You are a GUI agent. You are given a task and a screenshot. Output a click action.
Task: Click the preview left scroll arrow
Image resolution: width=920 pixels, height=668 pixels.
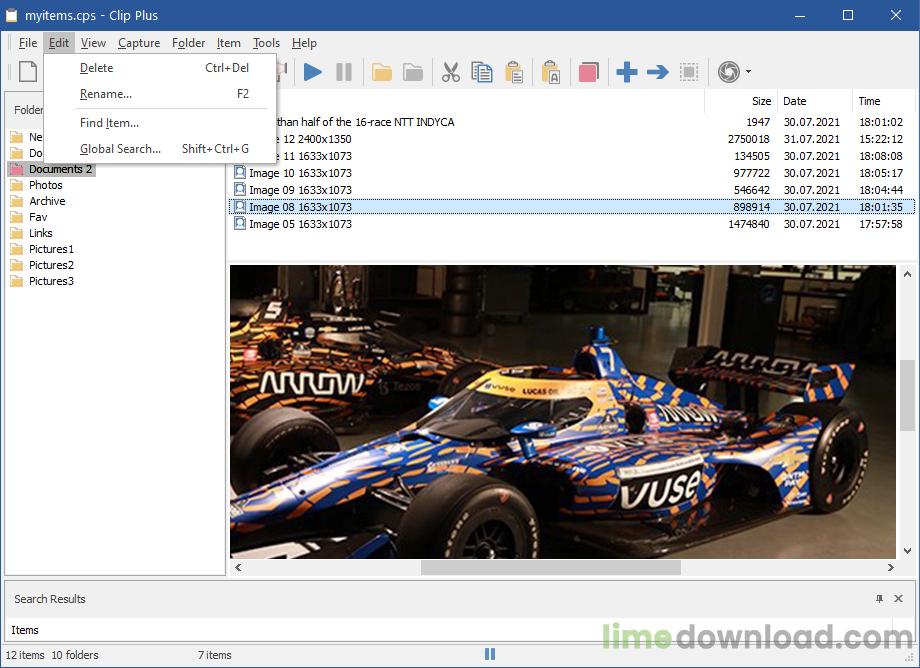(x=238, y=568)
